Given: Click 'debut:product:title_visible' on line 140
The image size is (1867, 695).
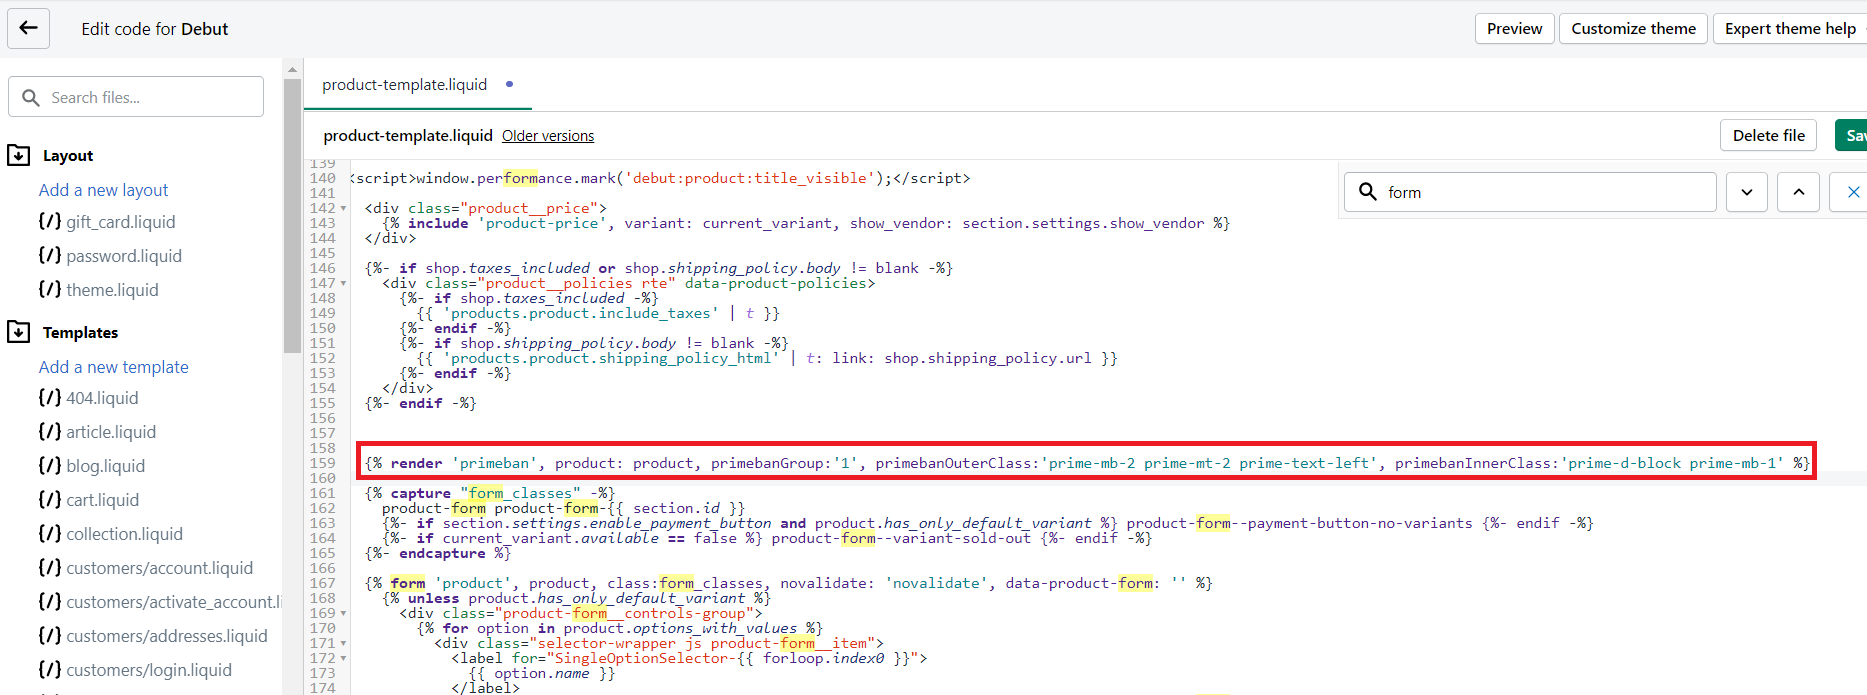Looking at the screenshot, I should [749, 178].
